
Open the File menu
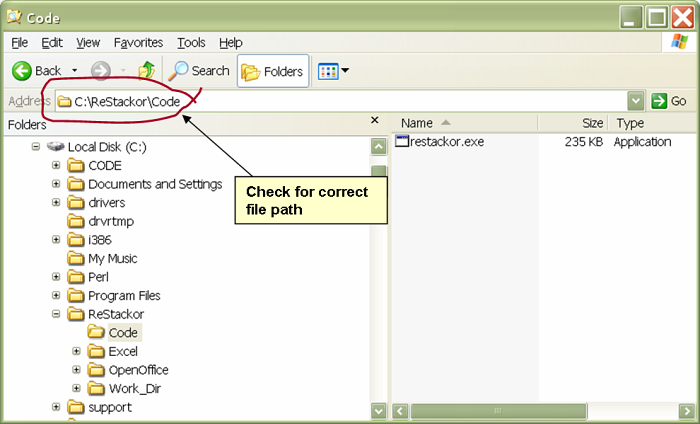[x=20, y=43]
